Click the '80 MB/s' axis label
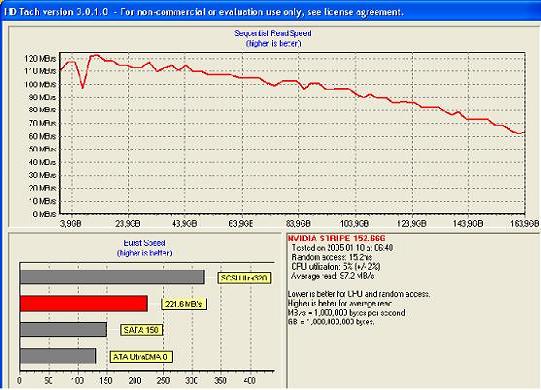 (x=42, y=110)
